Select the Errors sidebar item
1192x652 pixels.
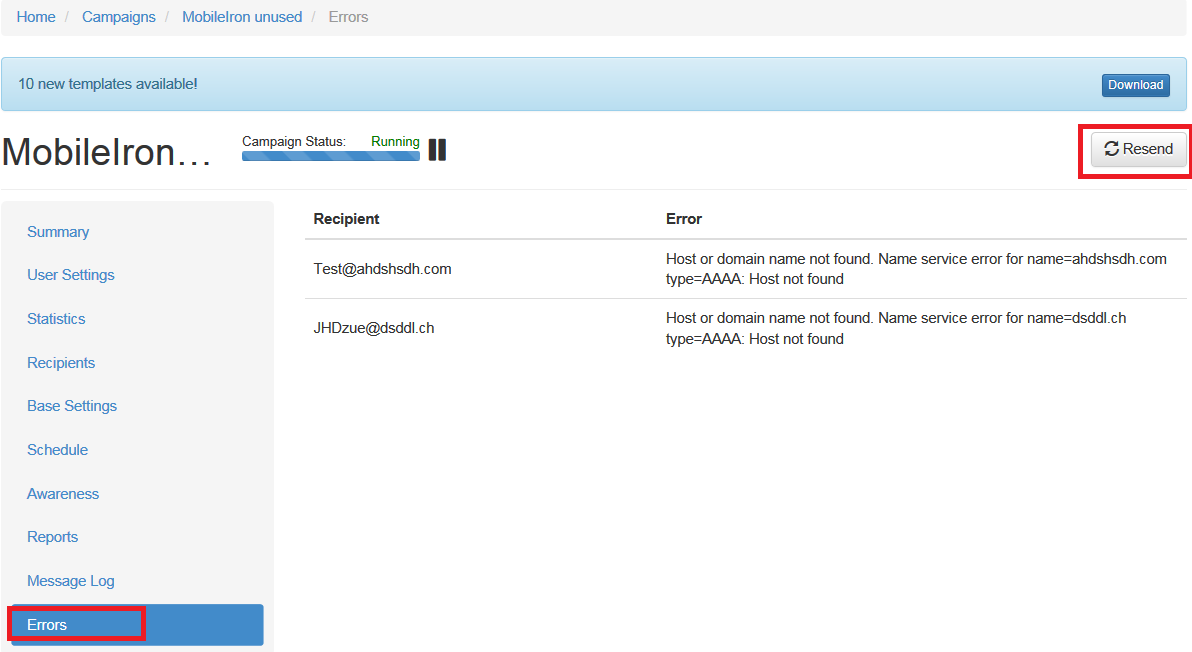[x=138, y=625]
